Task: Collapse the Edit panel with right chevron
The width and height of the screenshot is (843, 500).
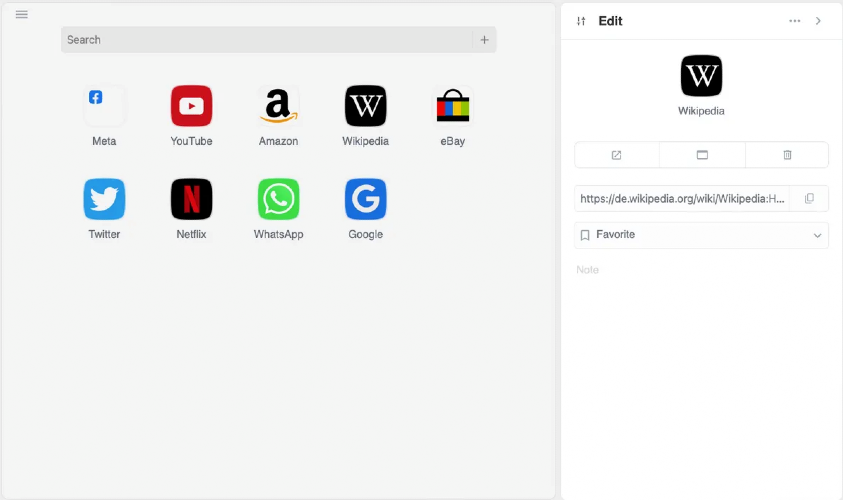Action: [x=818, y=21]
